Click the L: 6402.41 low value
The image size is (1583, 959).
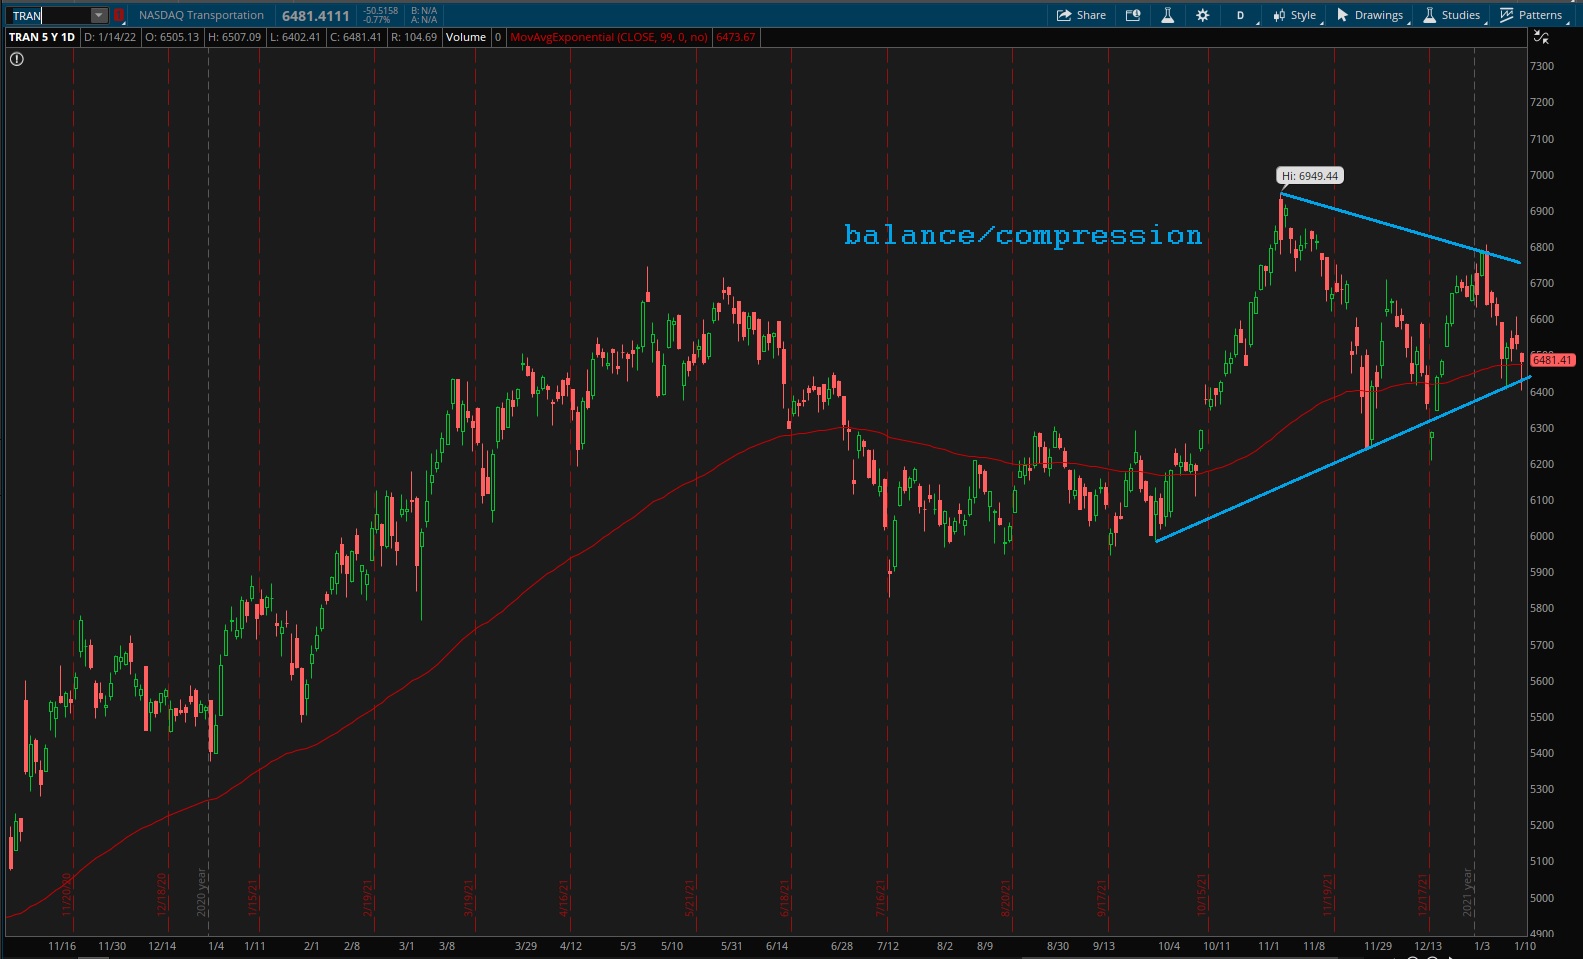click(295, 37)
